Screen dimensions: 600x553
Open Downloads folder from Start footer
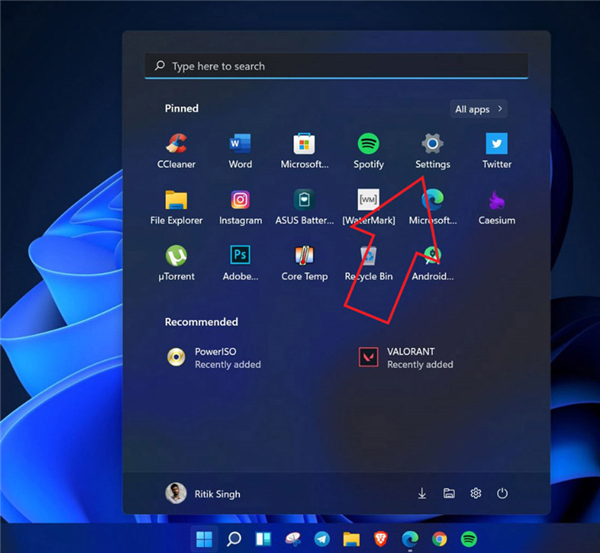pyautogui.click(x=422, y=493)
